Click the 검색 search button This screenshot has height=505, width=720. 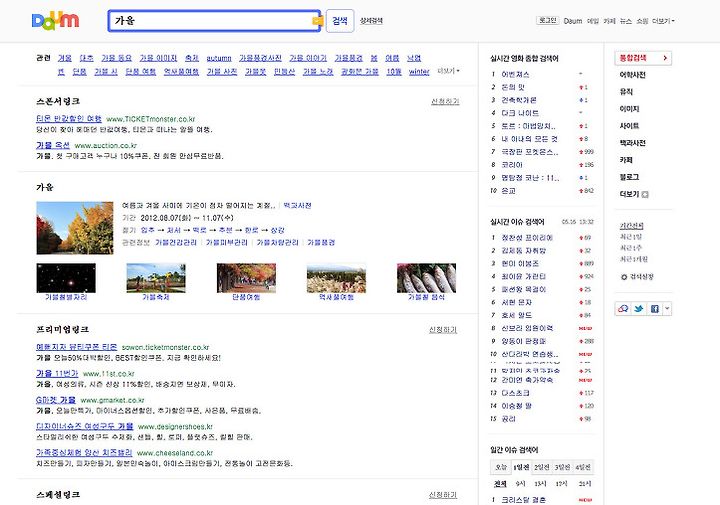click(x=340, y=21)
